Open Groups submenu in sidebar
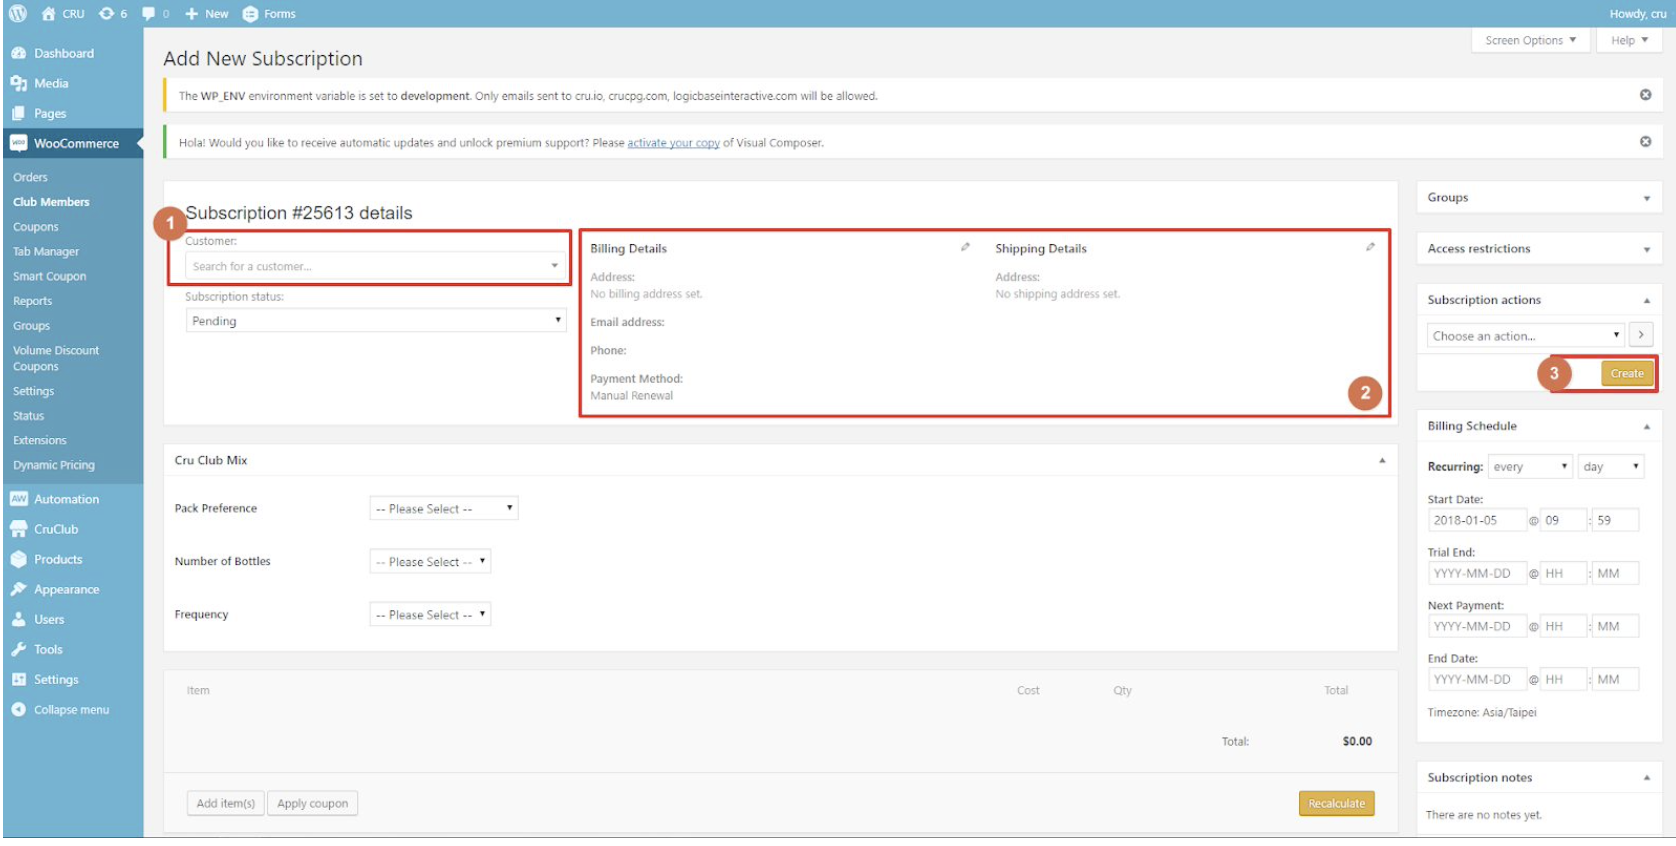 click(x=31, y=326)
